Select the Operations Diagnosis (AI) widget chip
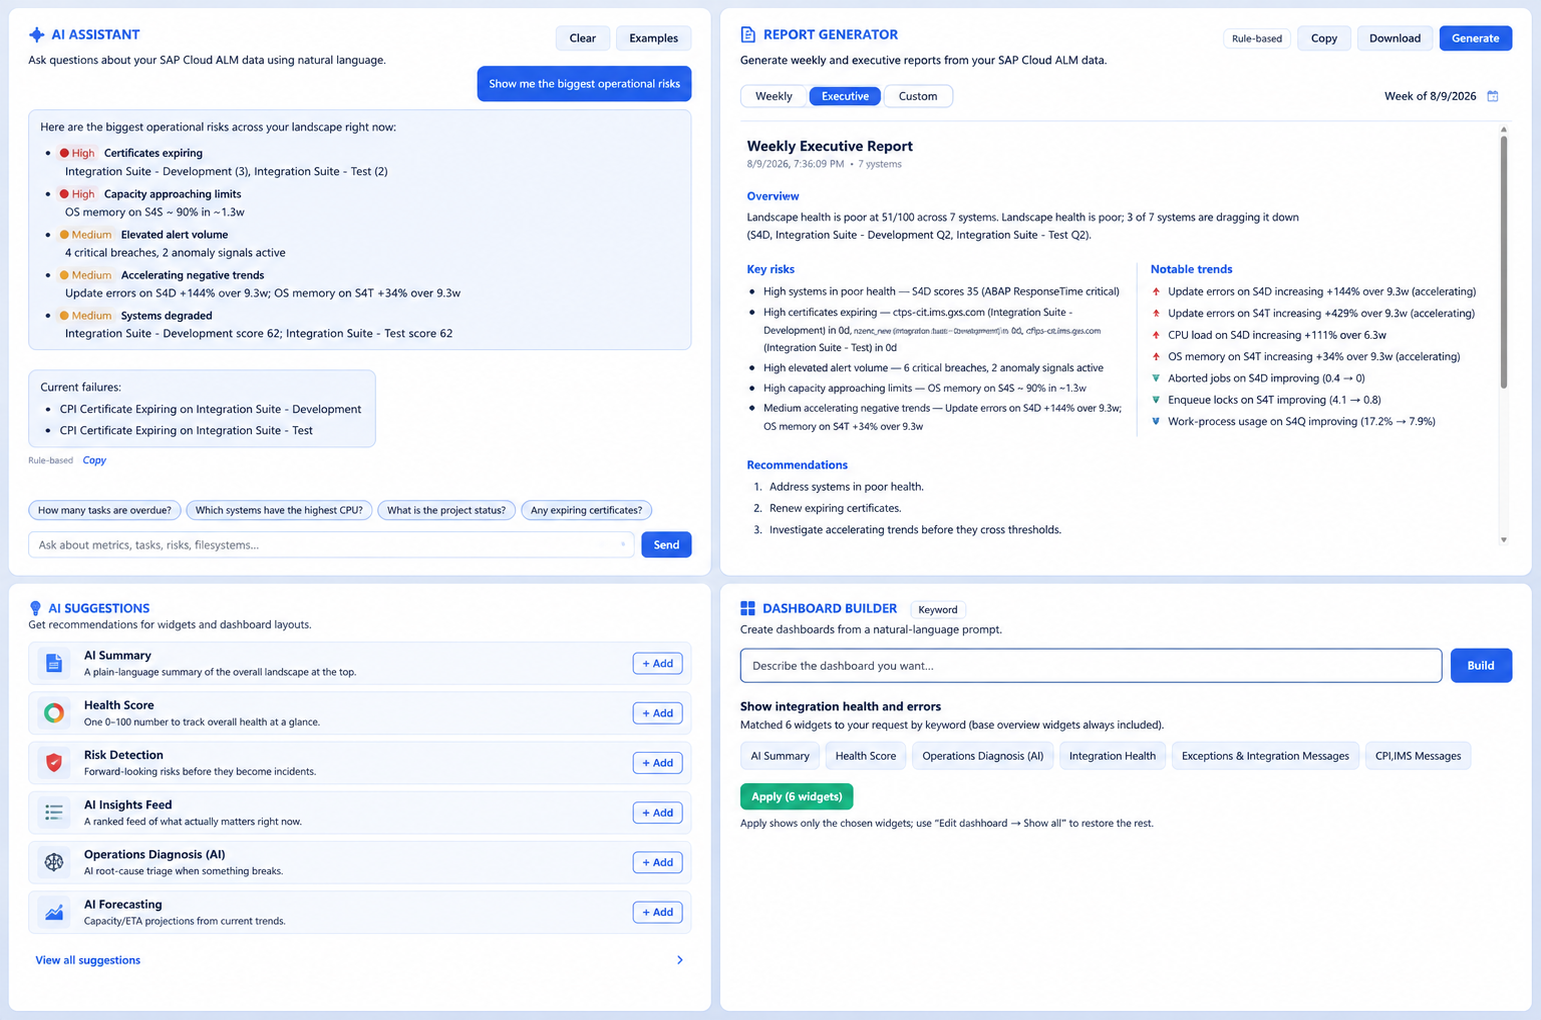 [x=982, y=756]
